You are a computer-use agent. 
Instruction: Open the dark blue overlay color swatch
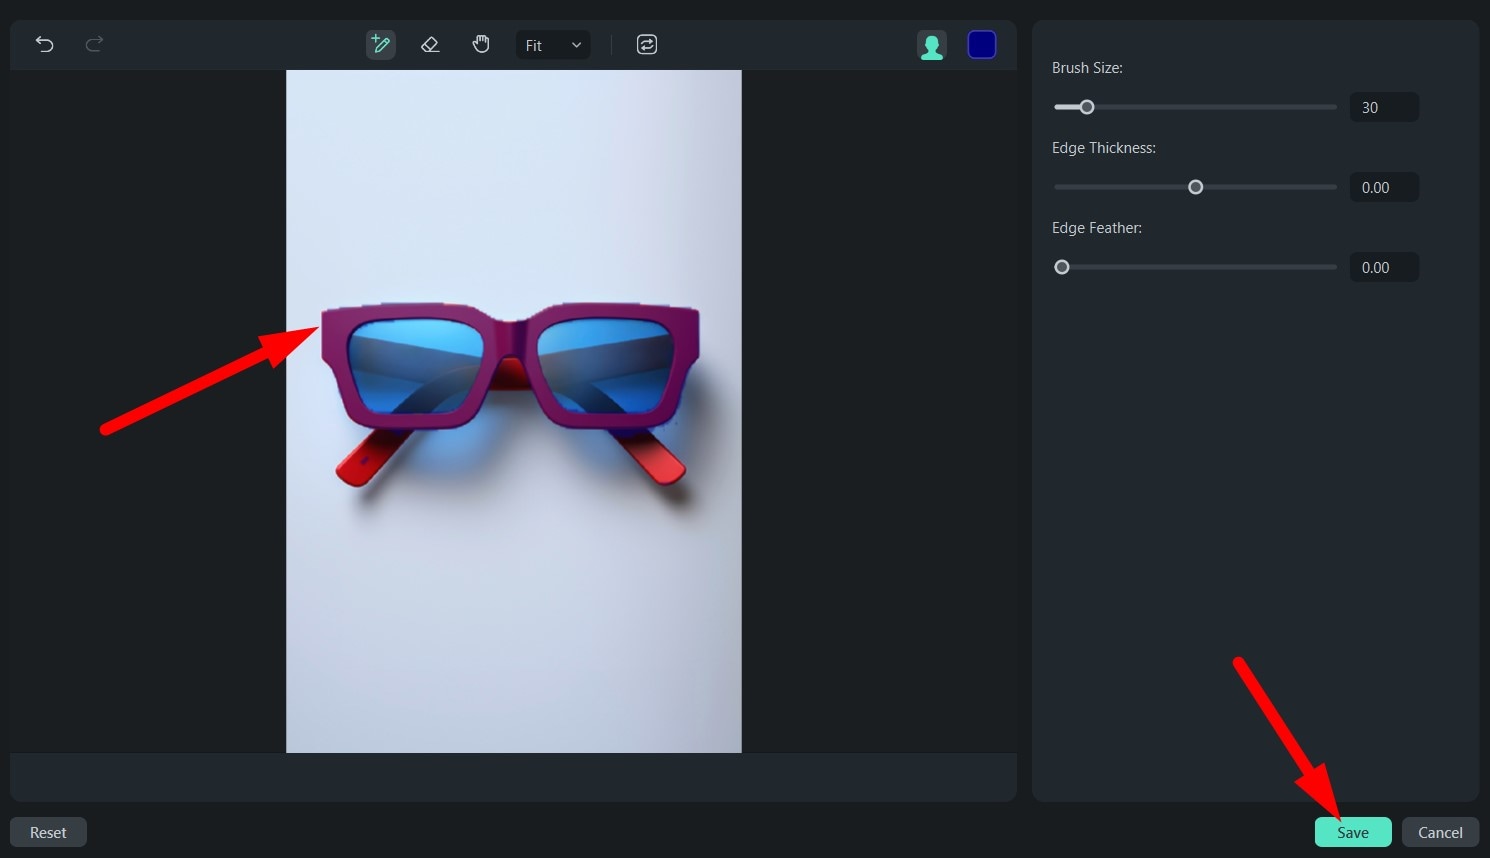point(982,45)
